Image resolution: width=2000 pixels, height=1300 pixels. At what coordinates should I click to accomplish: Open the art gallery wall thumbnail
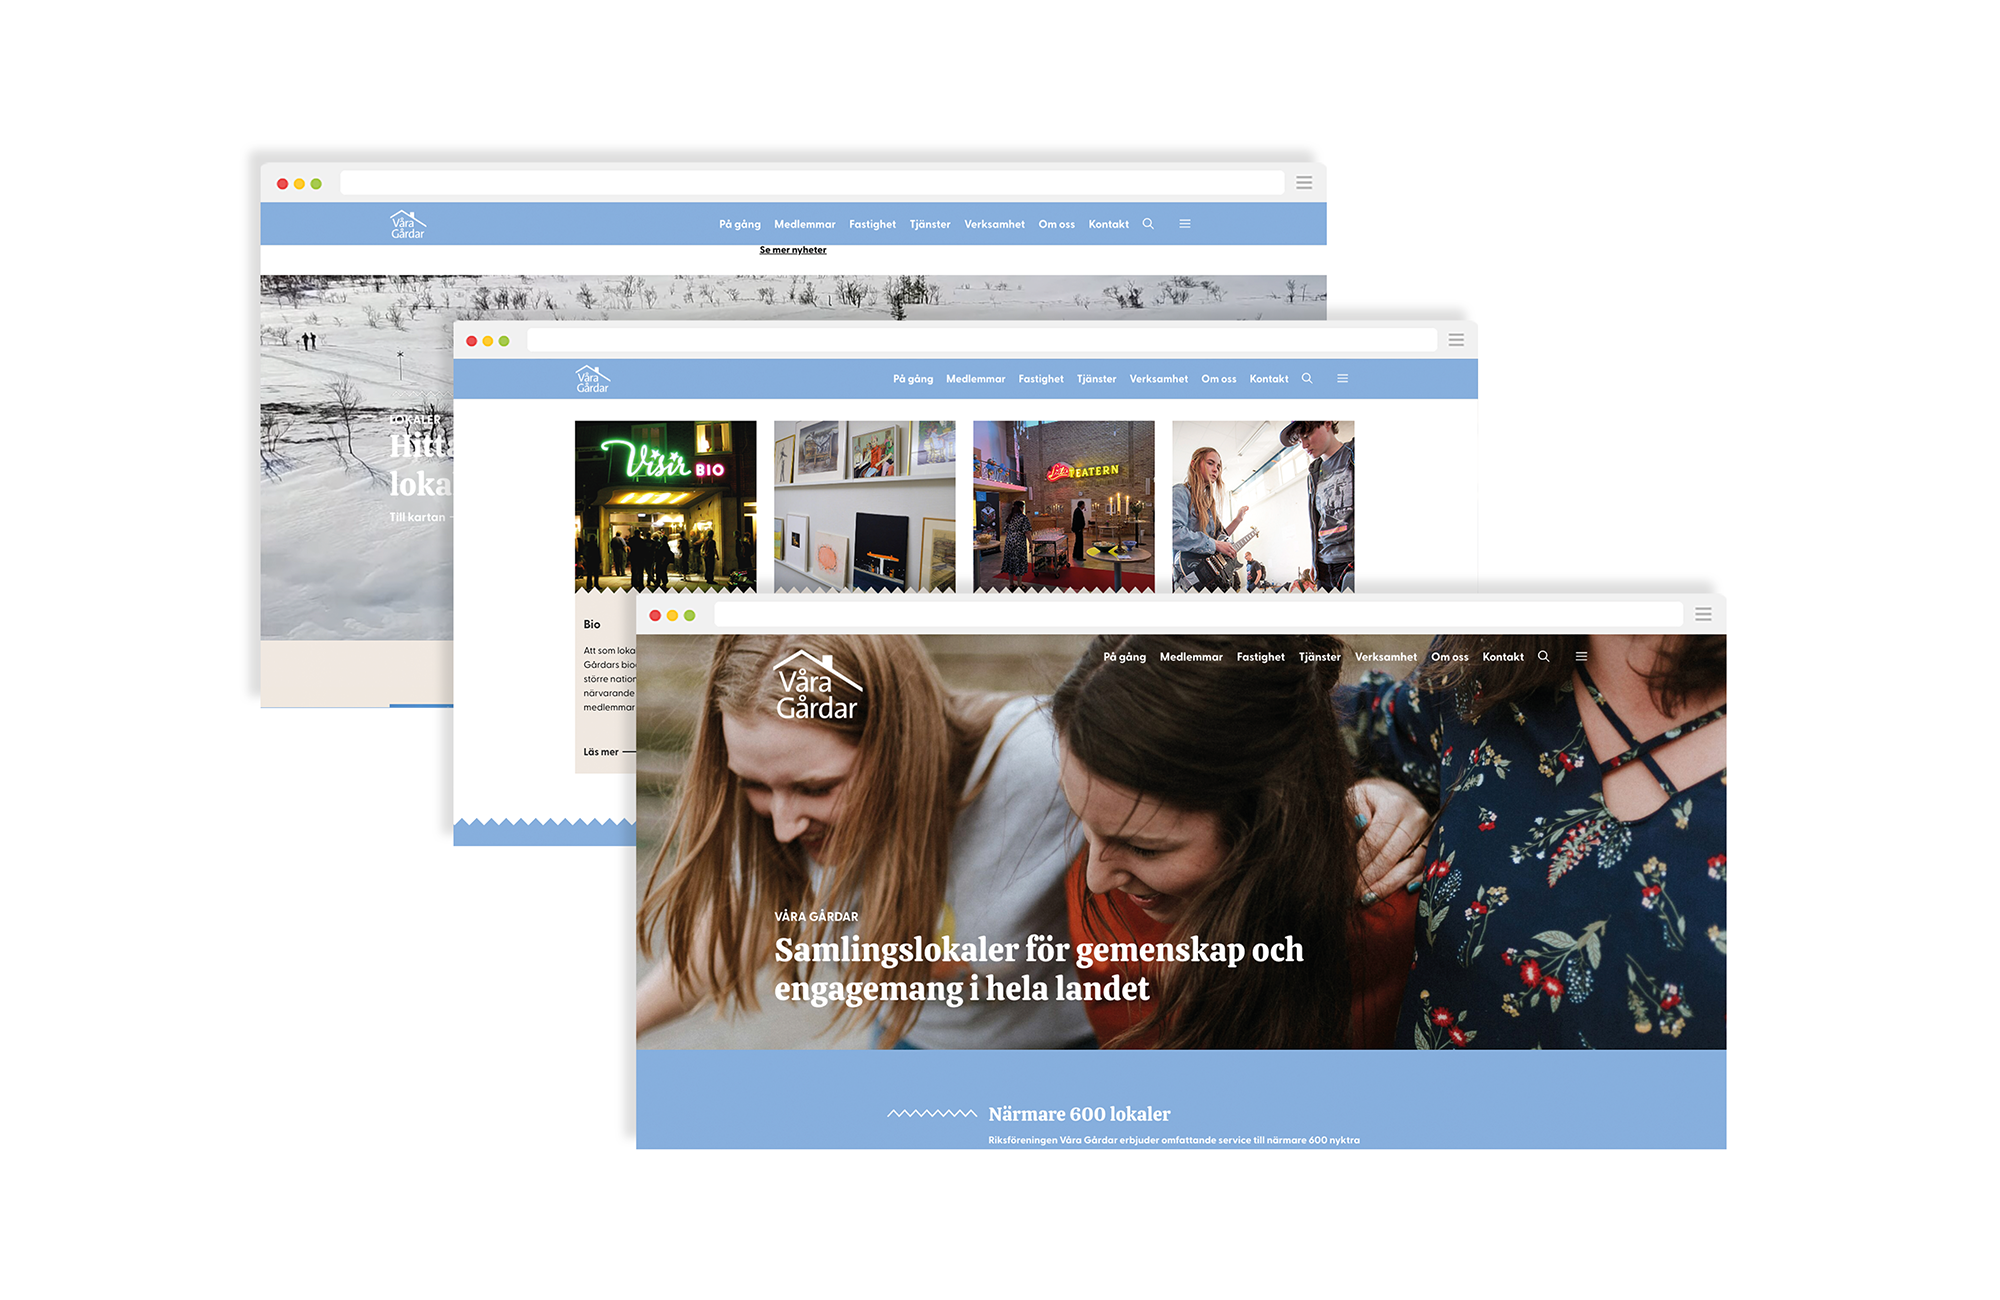(864, 506)
